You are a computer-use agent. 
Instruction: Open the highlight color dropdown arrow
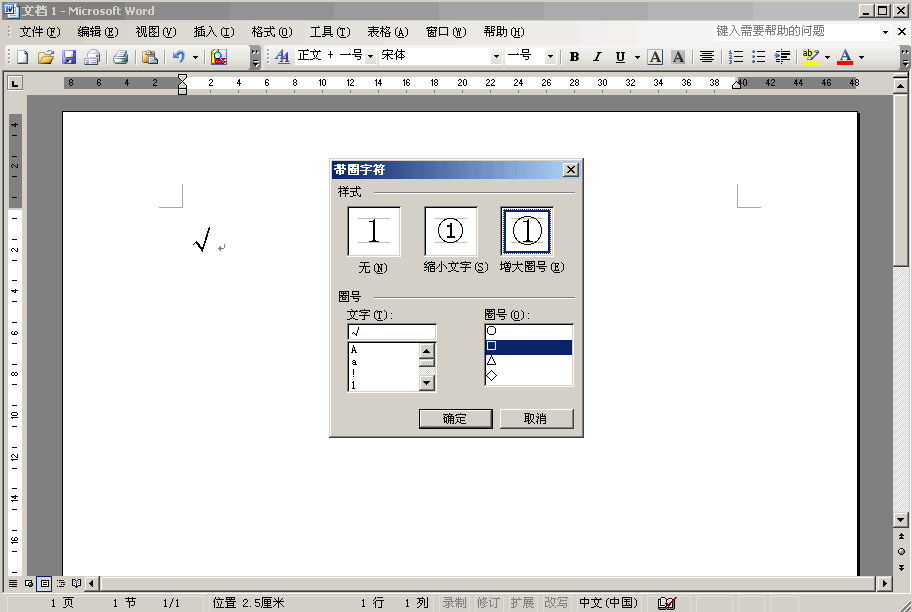(827, 57)
